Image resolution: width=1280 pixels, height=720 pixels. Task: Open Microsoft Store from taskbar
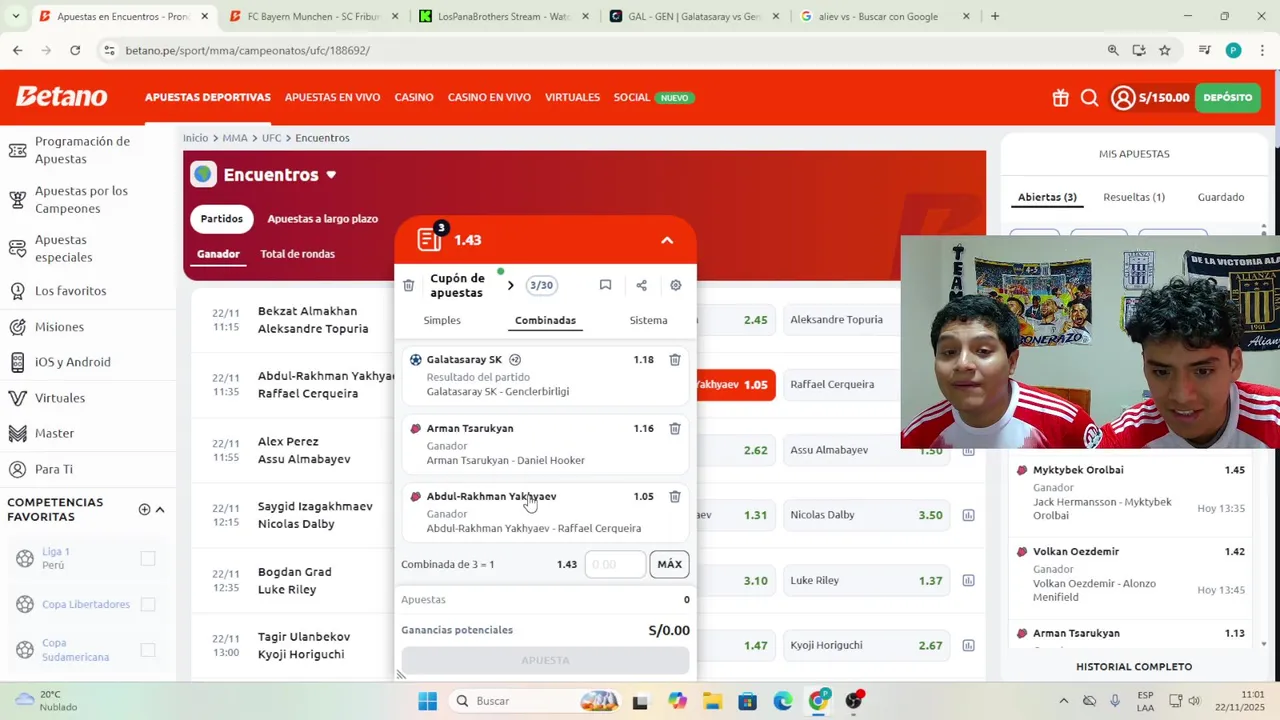point(747,701)
